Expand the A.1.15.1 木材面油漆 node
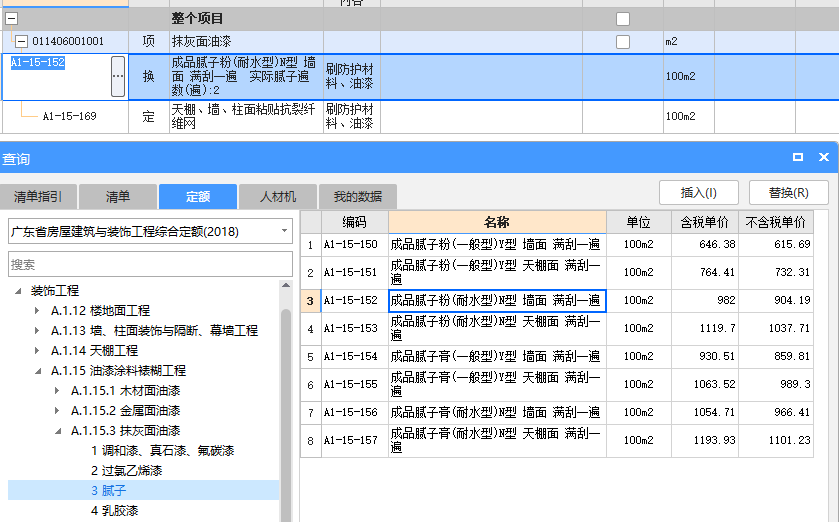 pyautogui.click(x=57, y=391)
